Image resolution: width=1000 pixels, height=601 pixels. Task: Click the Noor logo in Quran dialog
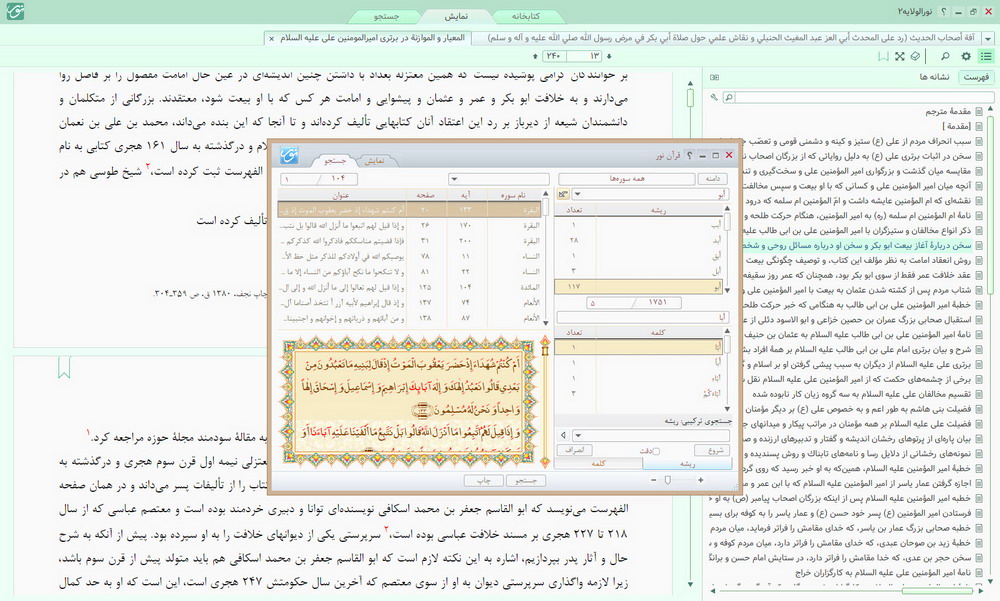[x=289, y=155]
